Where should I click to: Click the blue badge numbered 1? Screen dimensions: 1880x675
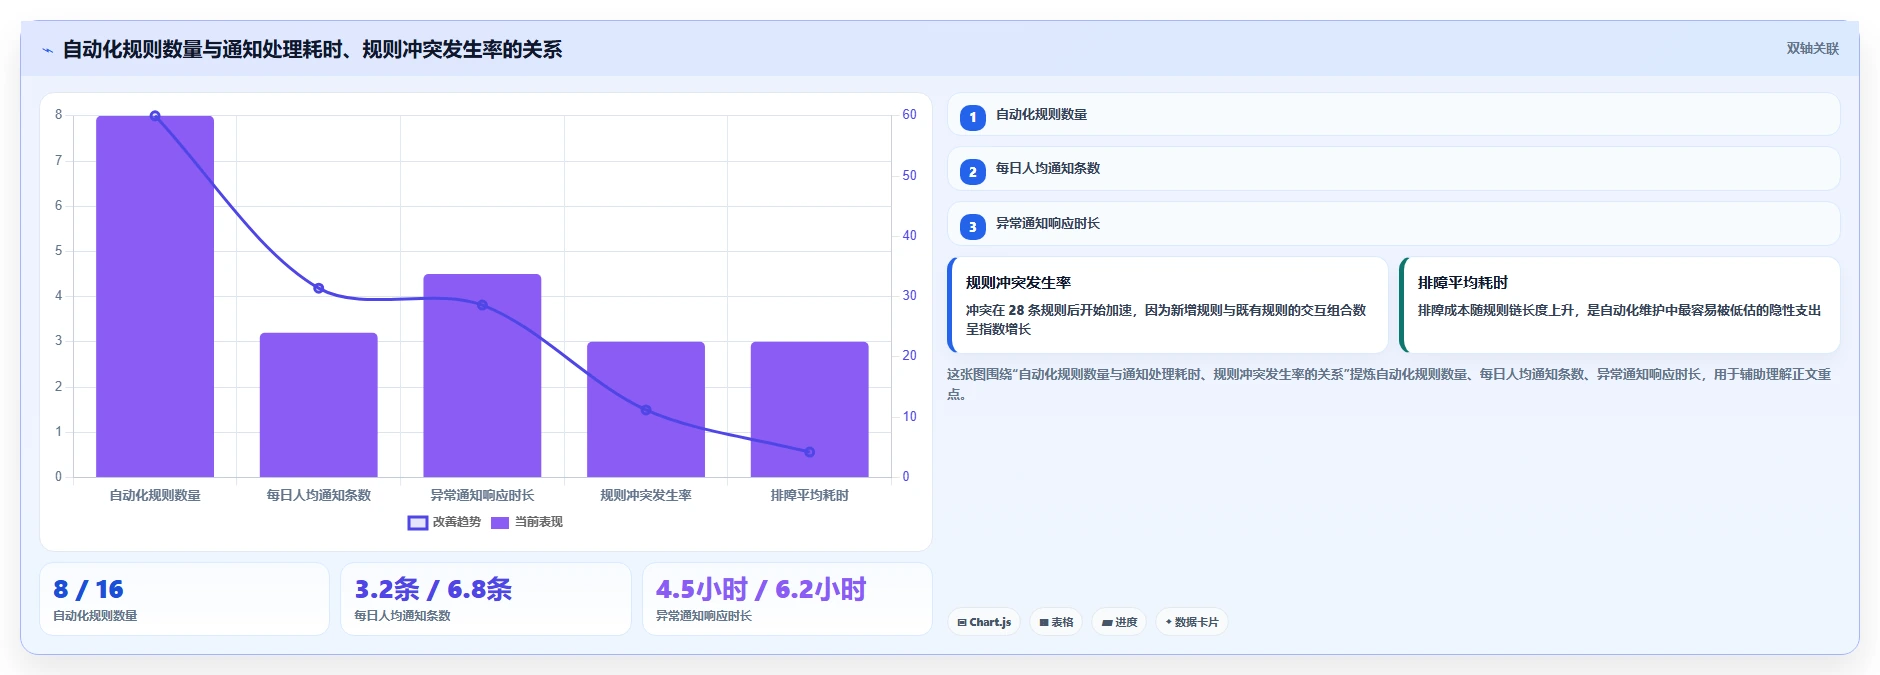coord(972,117)
